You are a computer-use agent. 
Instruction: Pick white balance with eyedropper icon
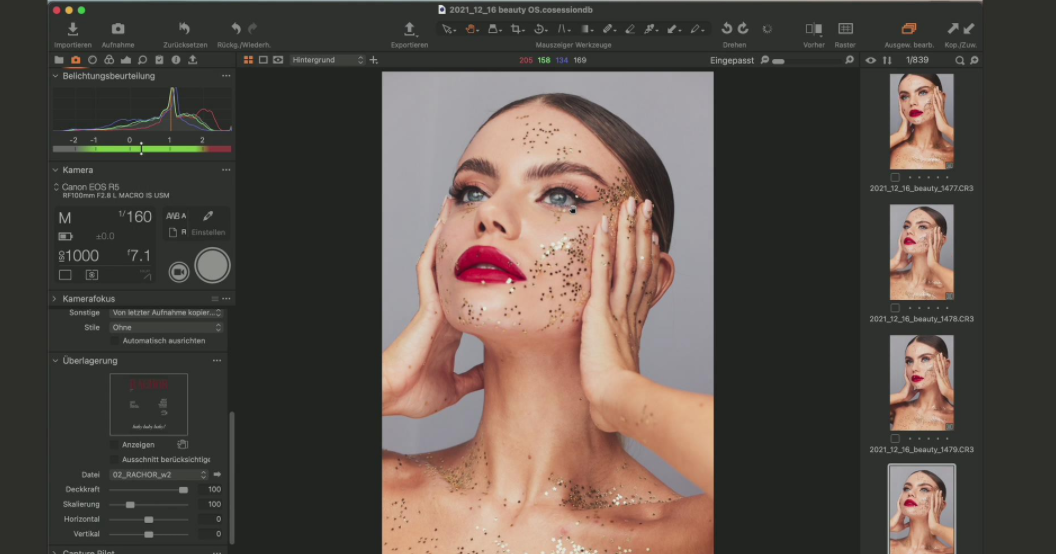pyautogui.click(x=208, y=216)
